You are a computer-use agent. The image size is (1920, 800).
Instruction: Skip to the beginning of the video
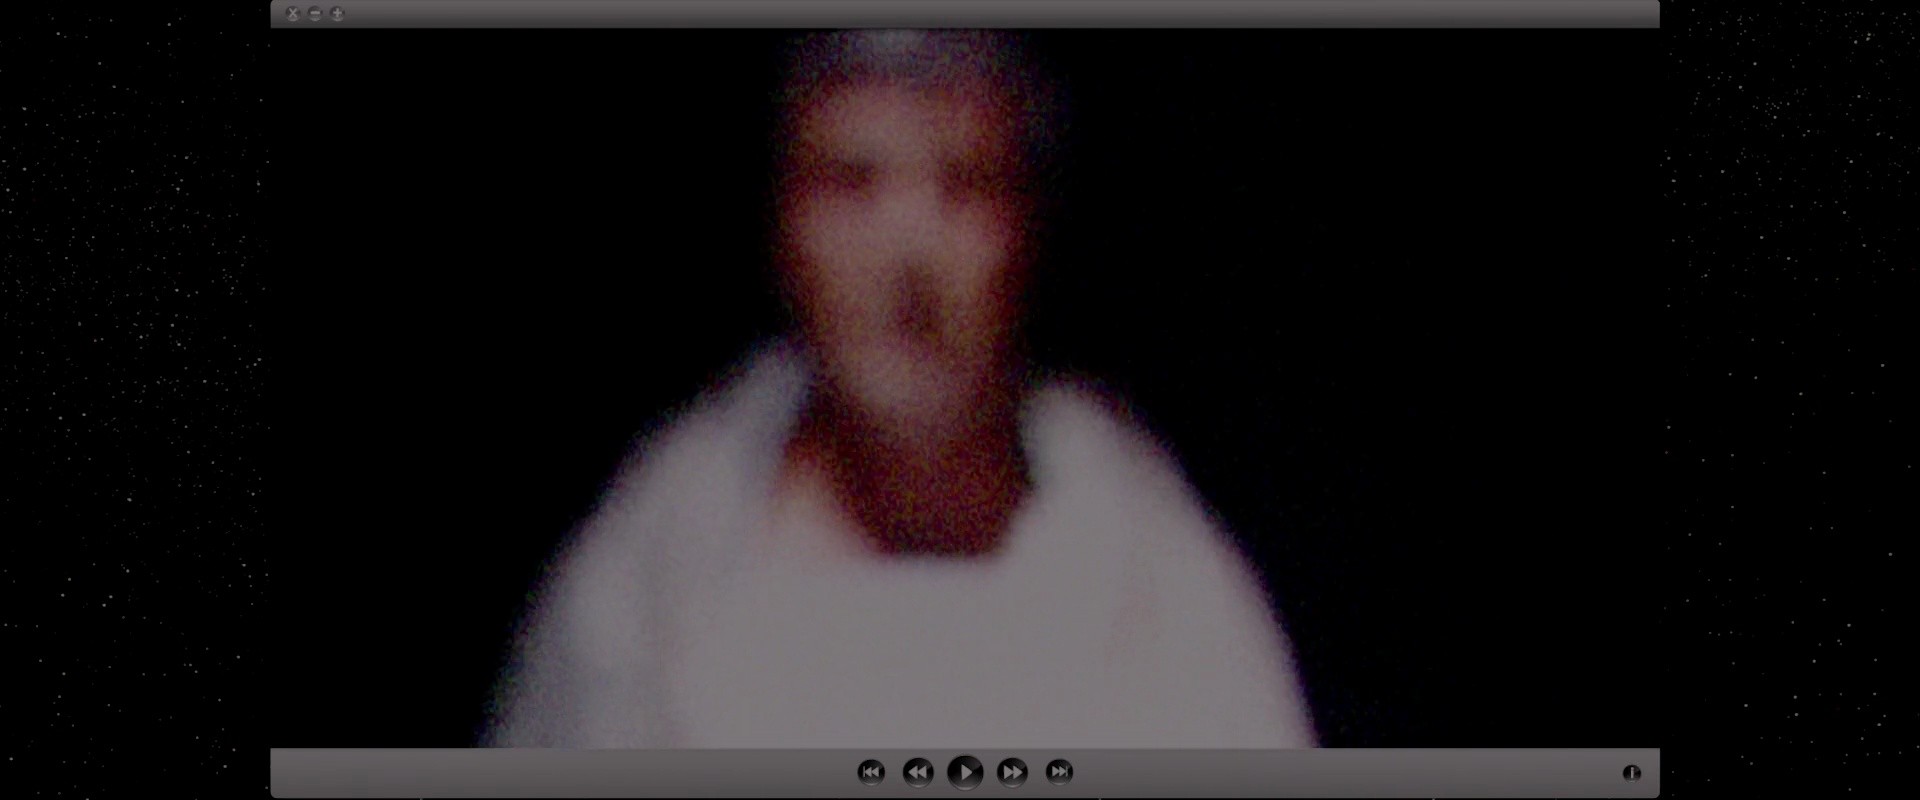[871, 771]
